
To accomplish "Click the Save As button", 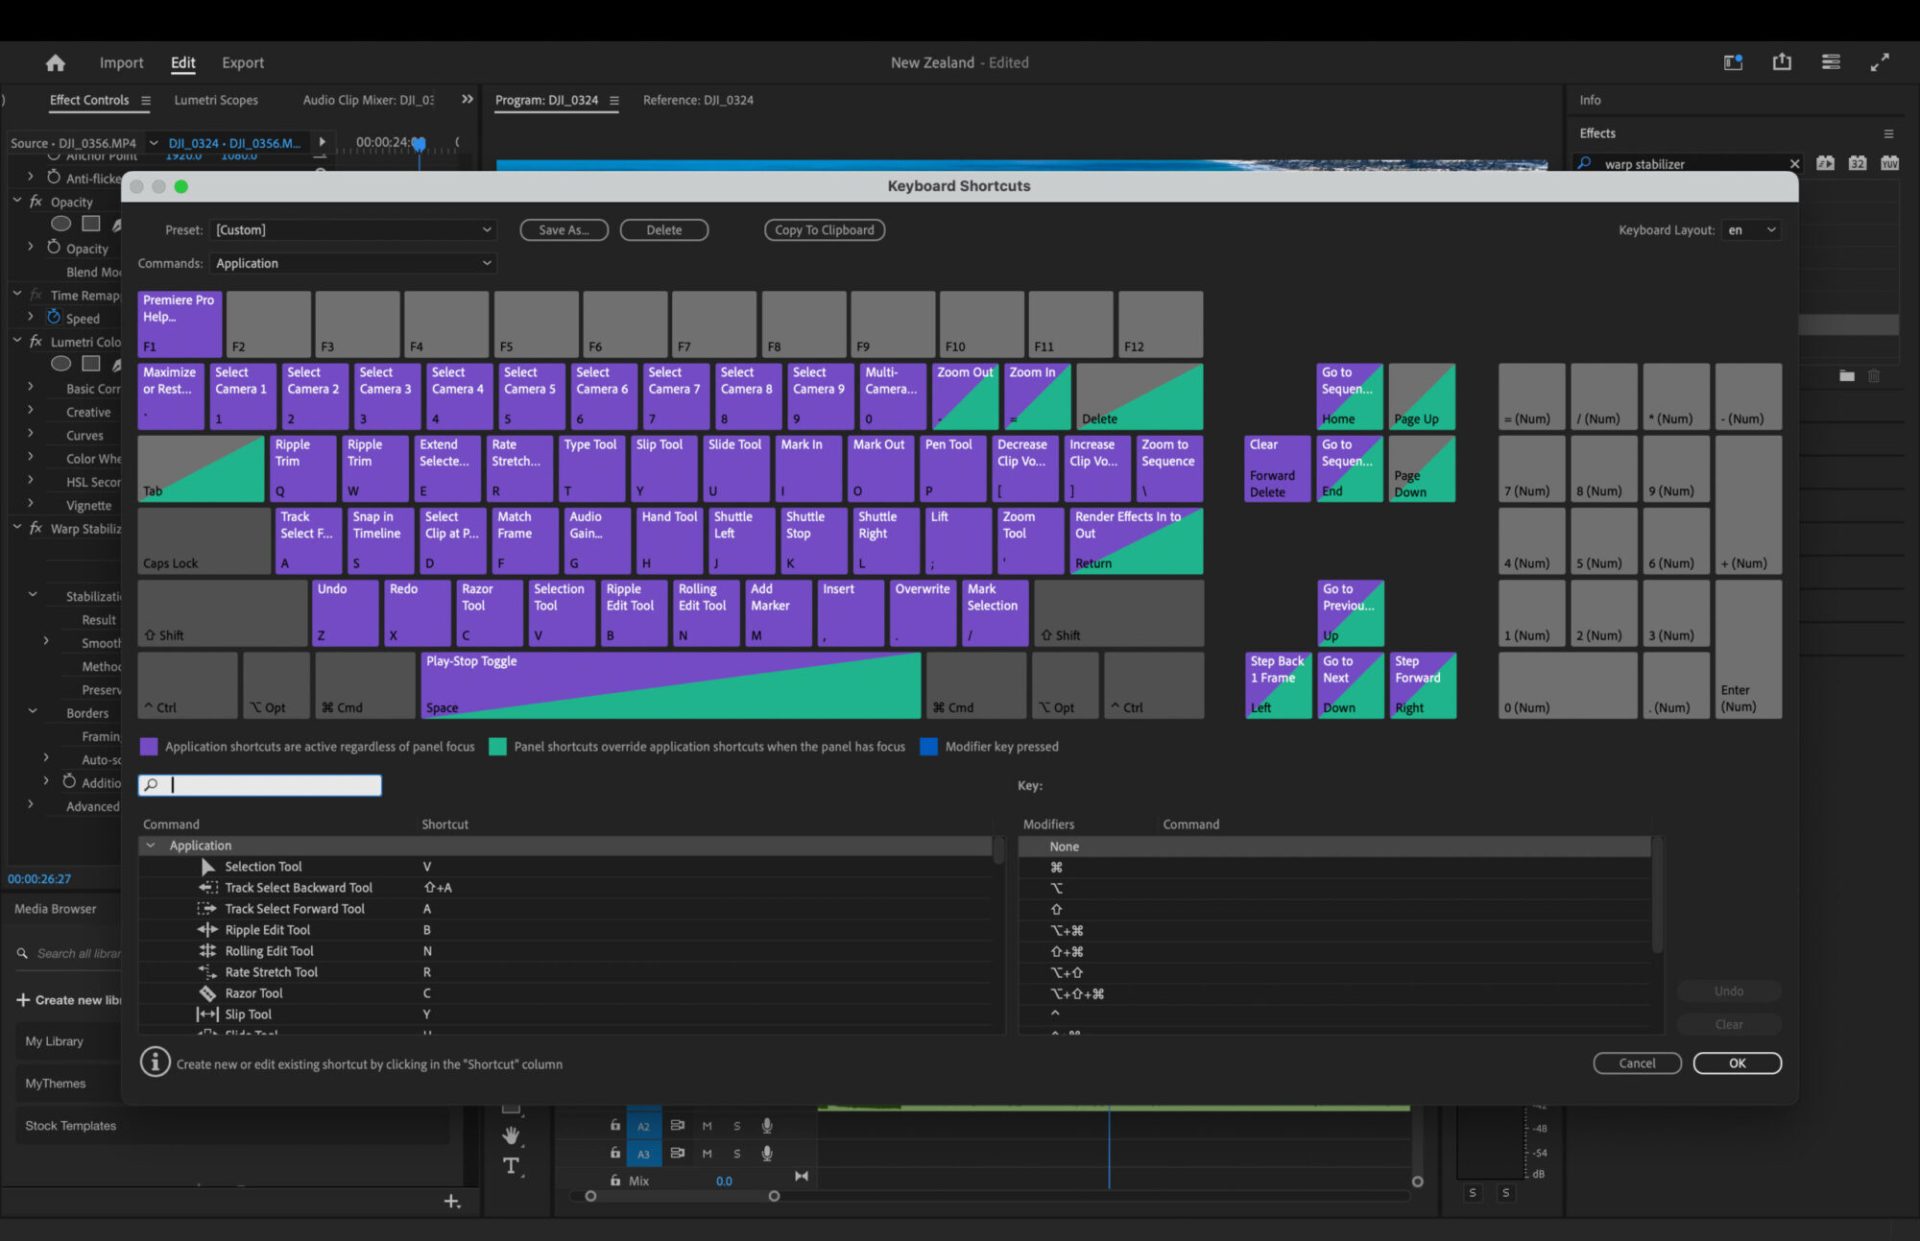I will point(564,230).
